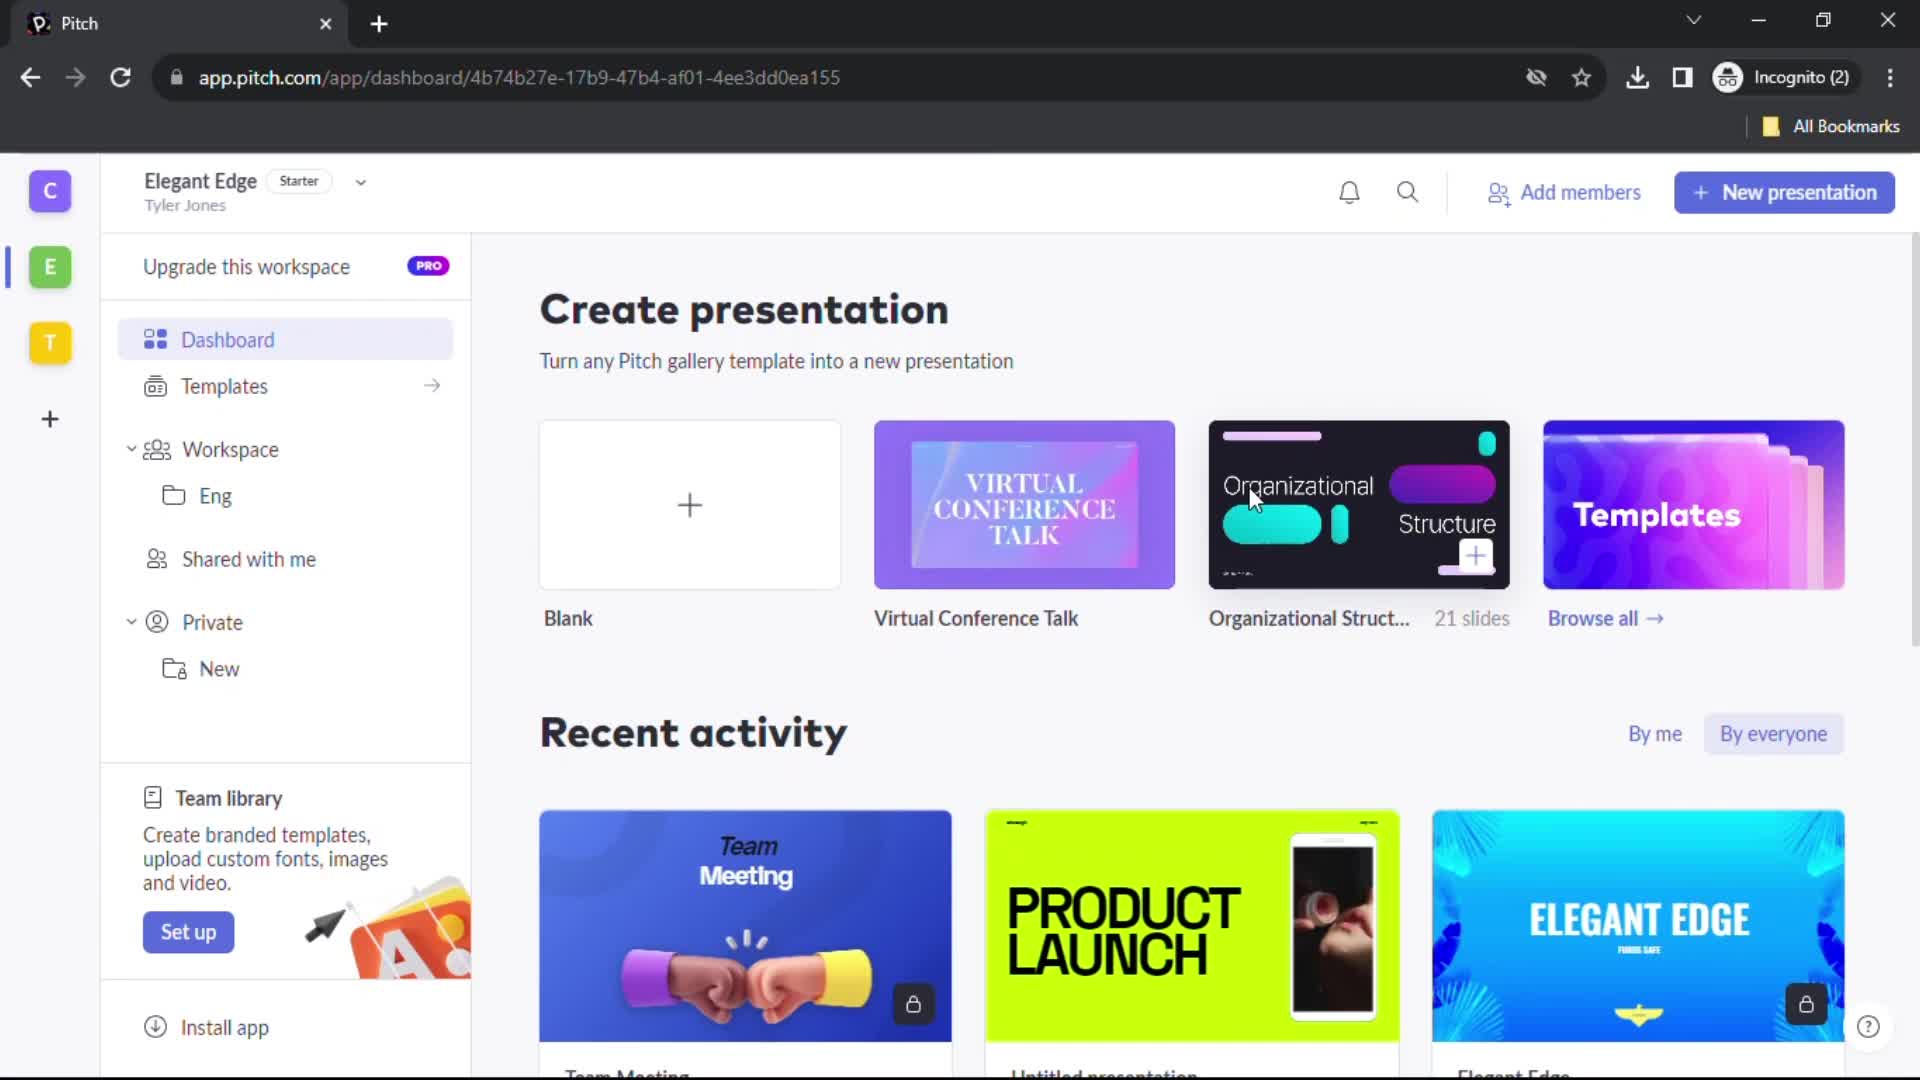Browse all templates link
Screen dimensions: 1920x1080
1604,617
